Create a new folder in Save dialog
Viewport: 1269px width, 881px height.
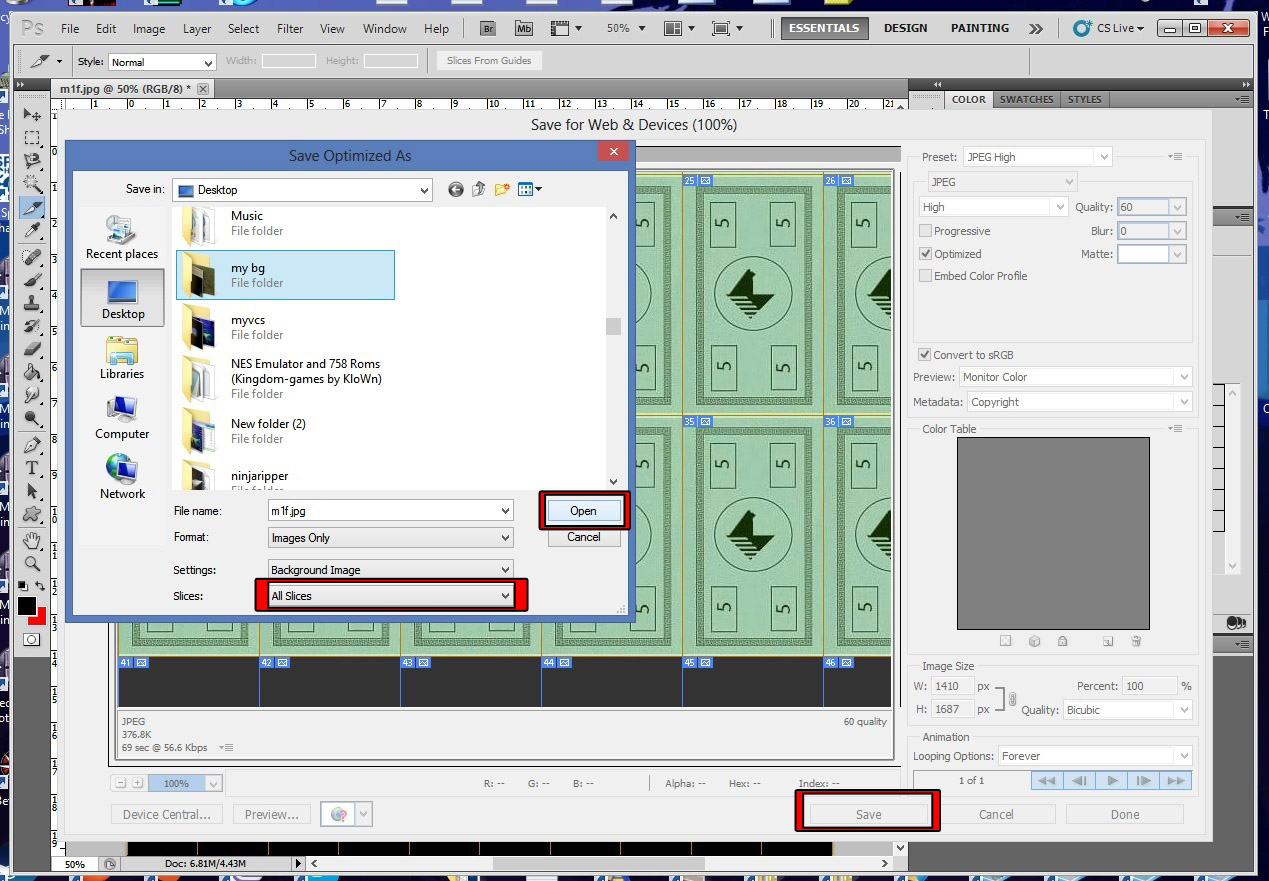[502, 189]
